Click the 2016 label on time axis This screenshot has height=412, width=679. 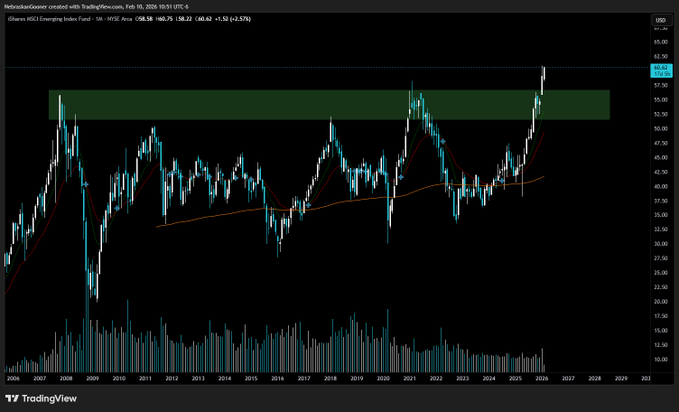coord(277,379)
